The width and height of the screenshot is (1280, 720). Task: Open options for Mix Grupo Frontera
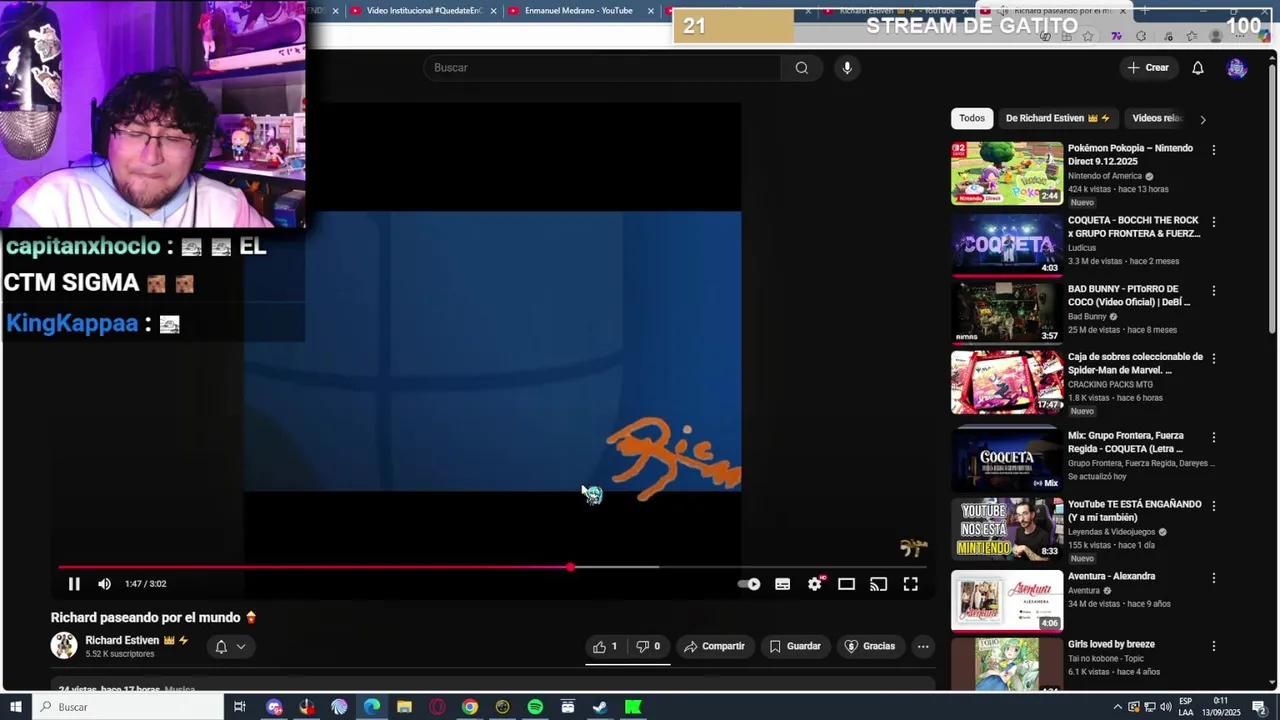[x=1214, y=437]
